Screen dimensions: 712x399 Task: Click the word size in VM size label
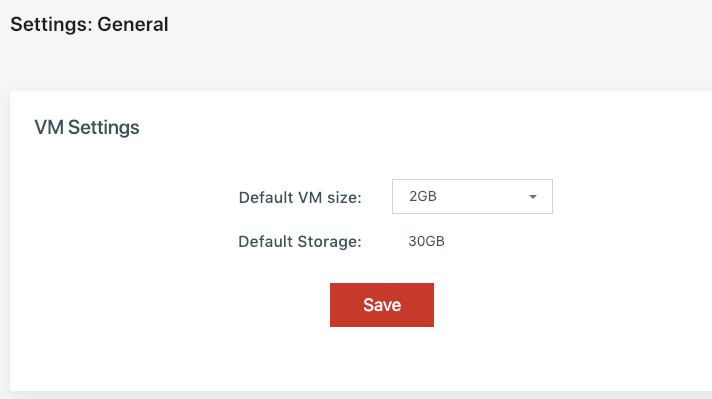tap(342, 198)
